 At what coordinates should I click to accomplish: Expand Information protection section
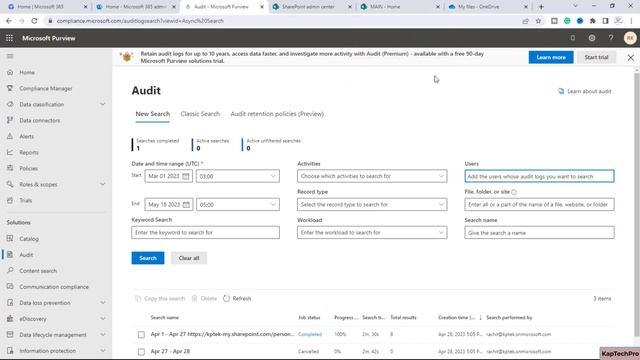pos(102,351)
